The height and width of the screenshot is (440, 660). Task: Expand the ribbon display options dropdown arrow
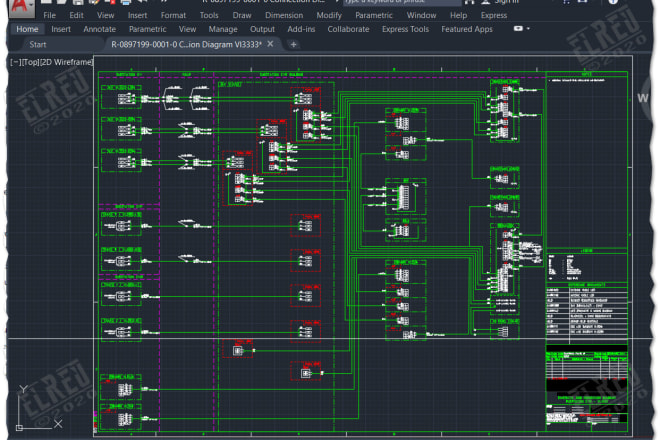tap(528, 29)
